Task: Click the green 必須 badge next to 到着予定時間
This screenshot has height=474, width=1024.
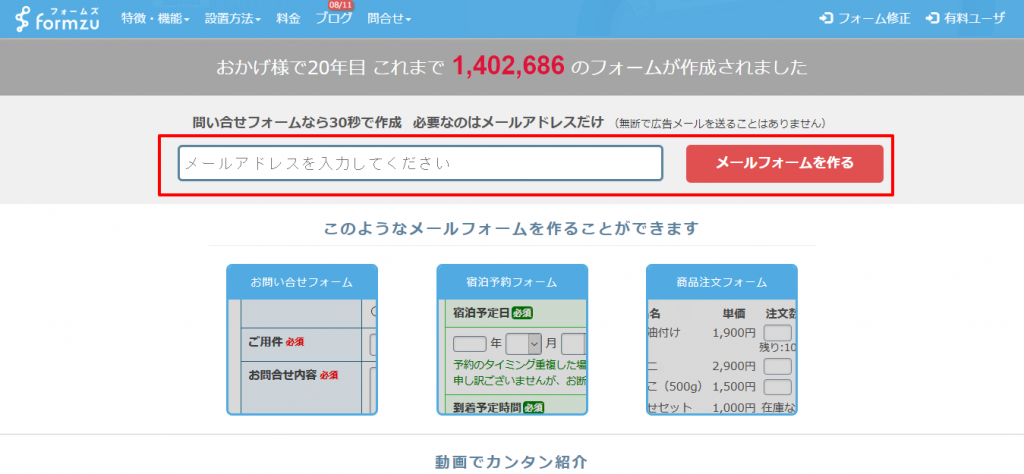Action: [532, 406]
